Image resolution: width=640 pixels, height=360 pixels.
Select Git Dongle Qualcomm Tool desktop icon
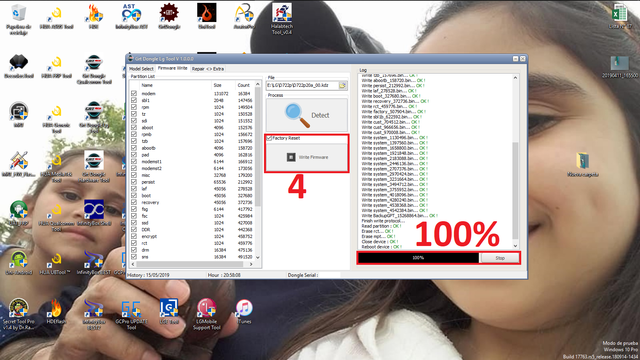tap(94, 69)
